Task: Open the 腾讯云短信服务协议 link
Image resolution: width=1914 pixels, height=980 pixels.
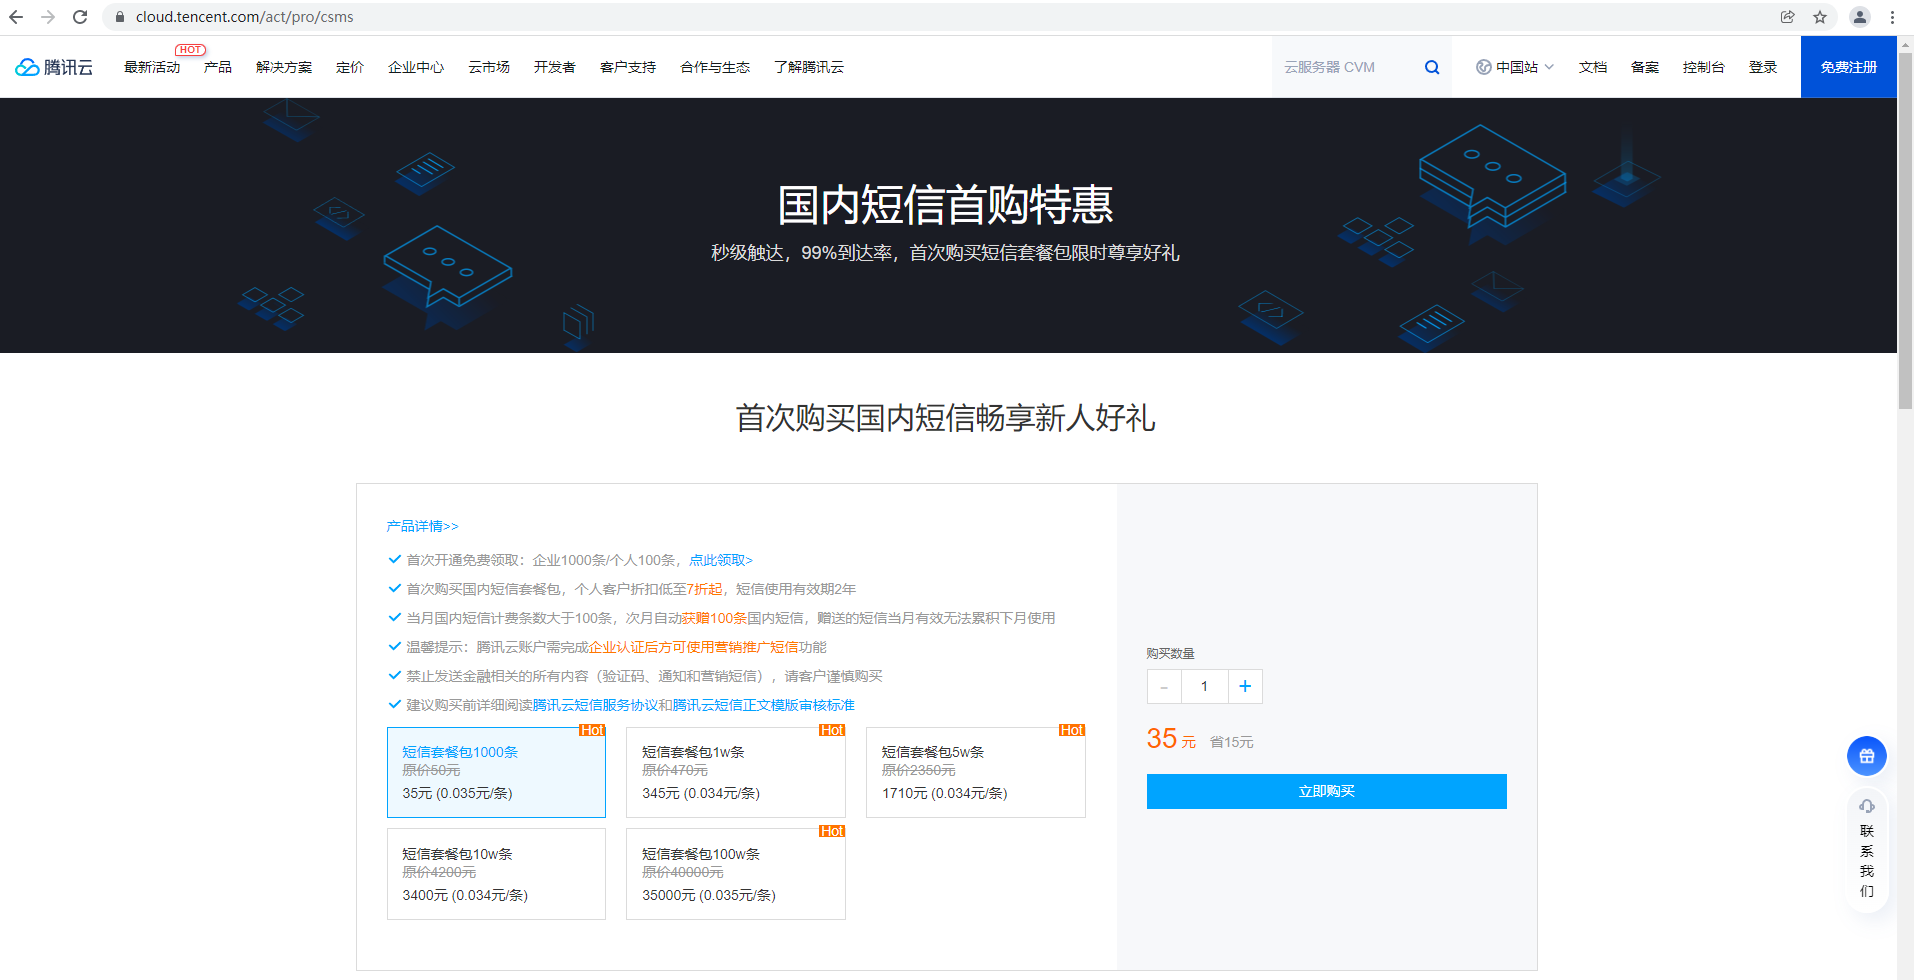Action: coord(595,705)
